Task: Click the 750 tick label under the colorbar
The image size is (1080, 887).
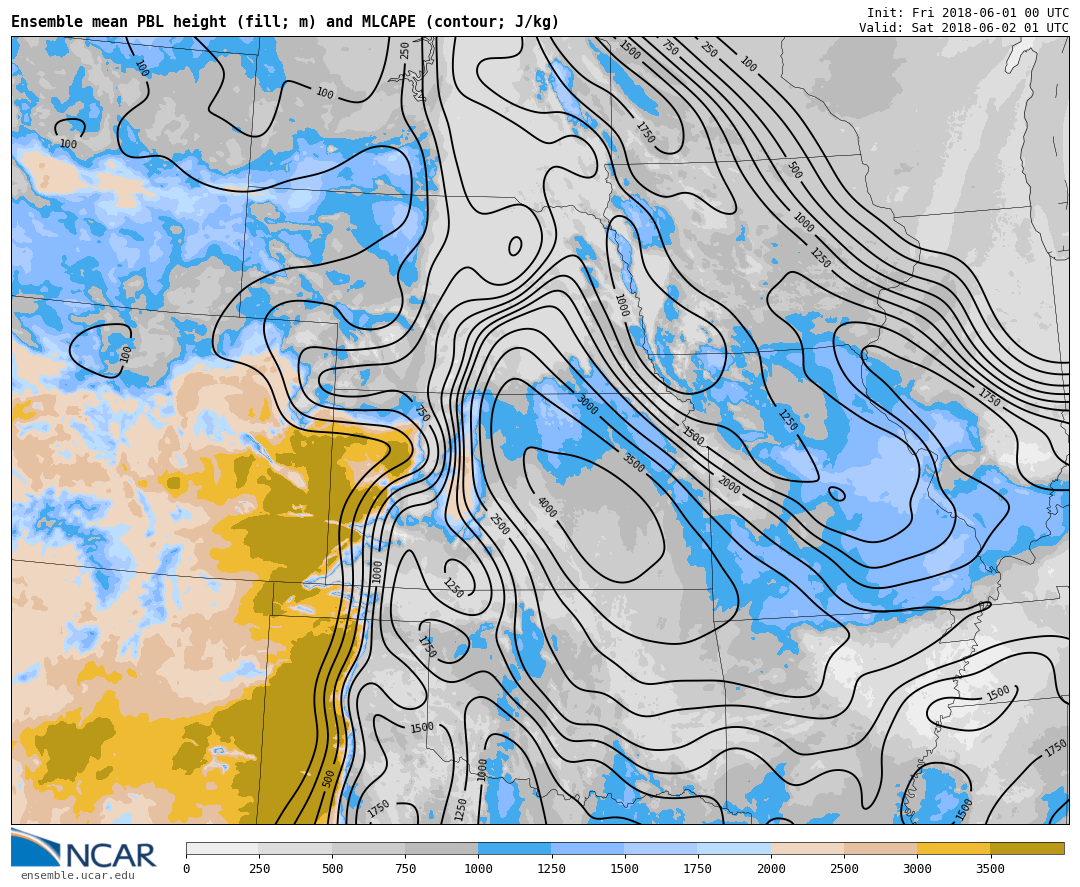Action: point(405,869)
